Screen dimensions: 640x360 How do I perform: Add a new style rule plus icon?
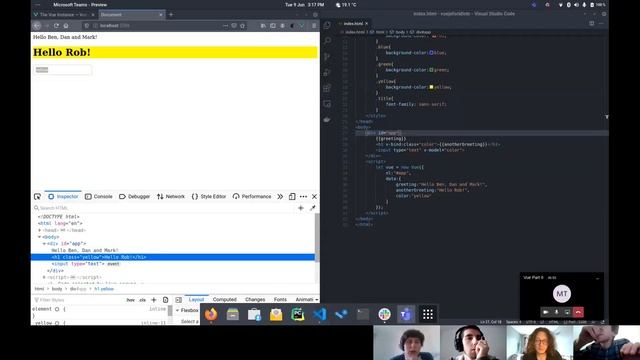click(154, 300)
